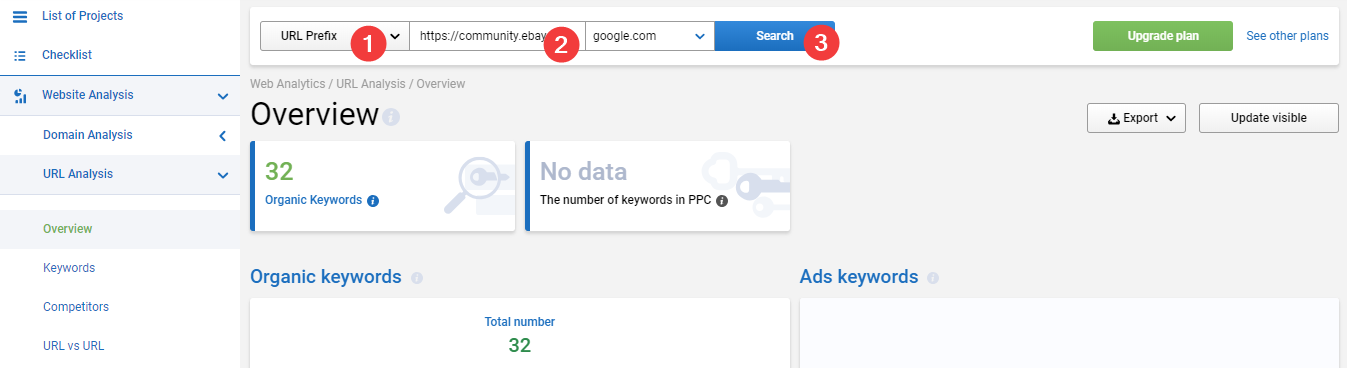Click the green Upgrade plan button
The image size is (1347, 368).
[x=1163, y=36]
